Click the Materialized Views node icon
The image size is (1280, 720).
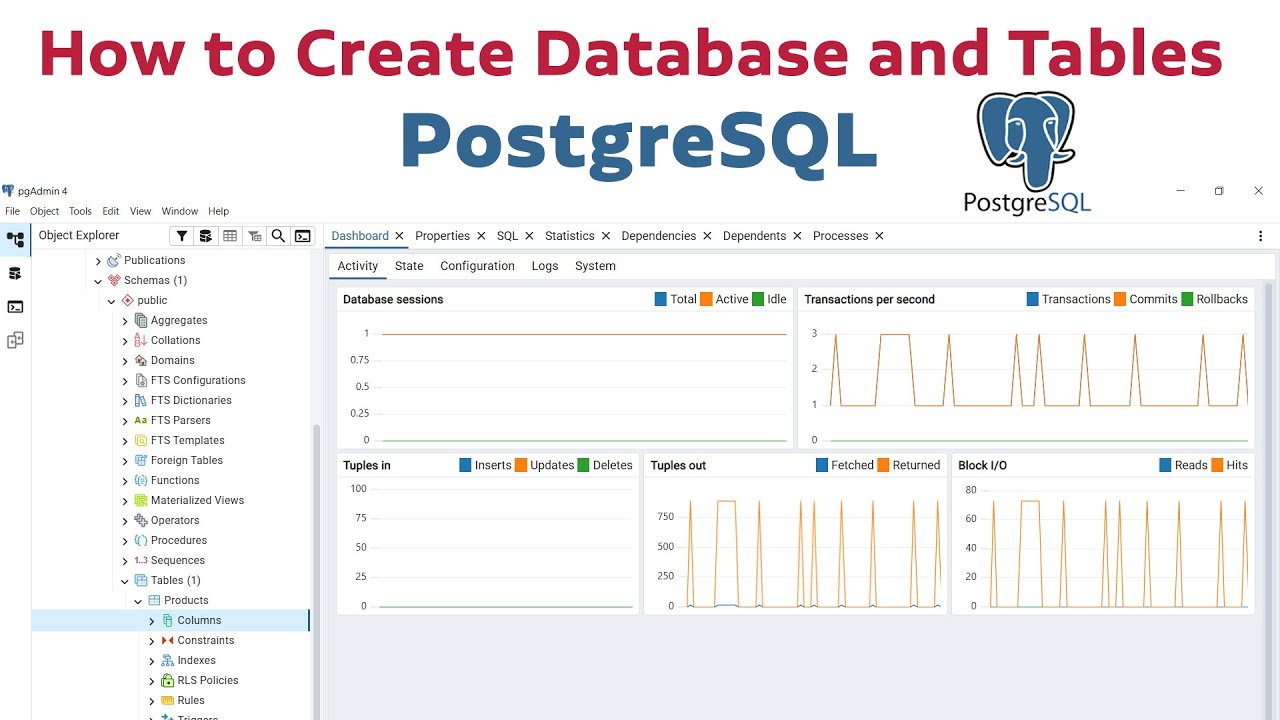tap(141, 500)
